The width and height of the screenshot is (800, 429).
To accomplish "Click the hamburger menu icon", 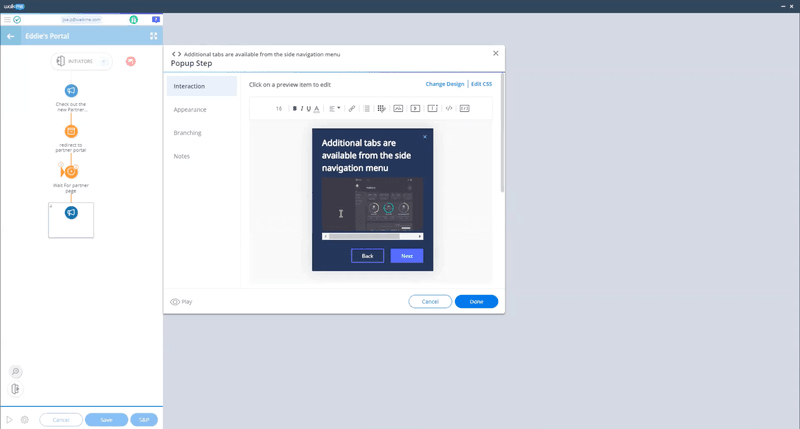I will tap(7, 19).
